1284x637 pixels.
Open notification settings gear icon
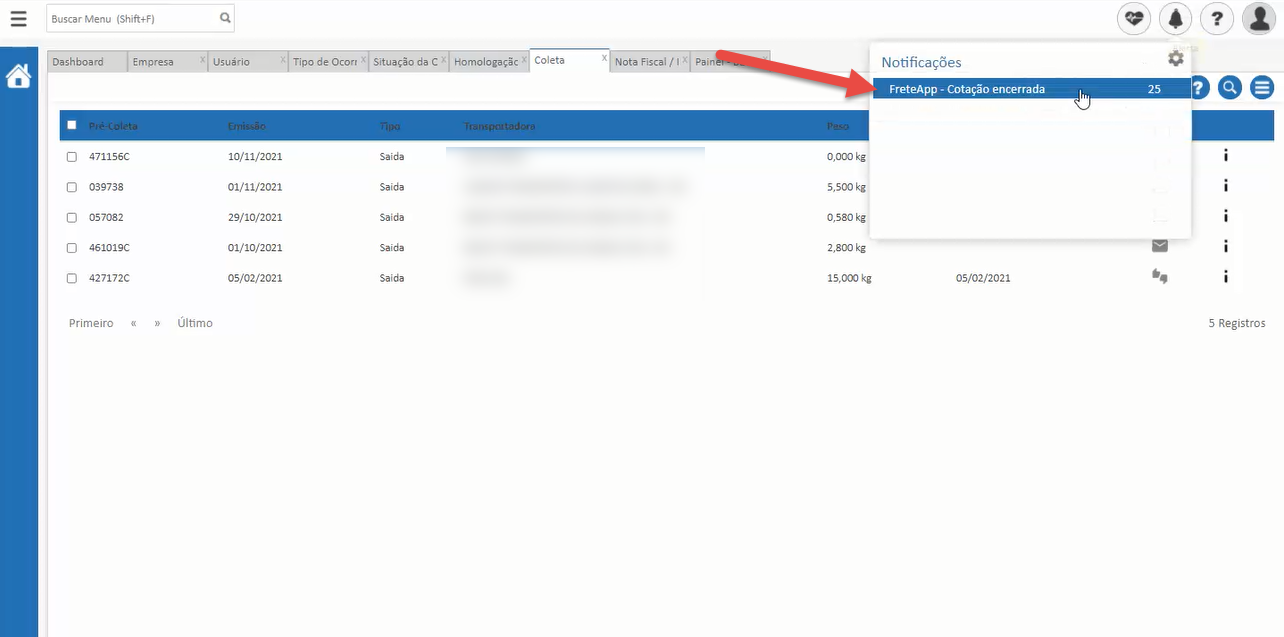[1176, 59]
